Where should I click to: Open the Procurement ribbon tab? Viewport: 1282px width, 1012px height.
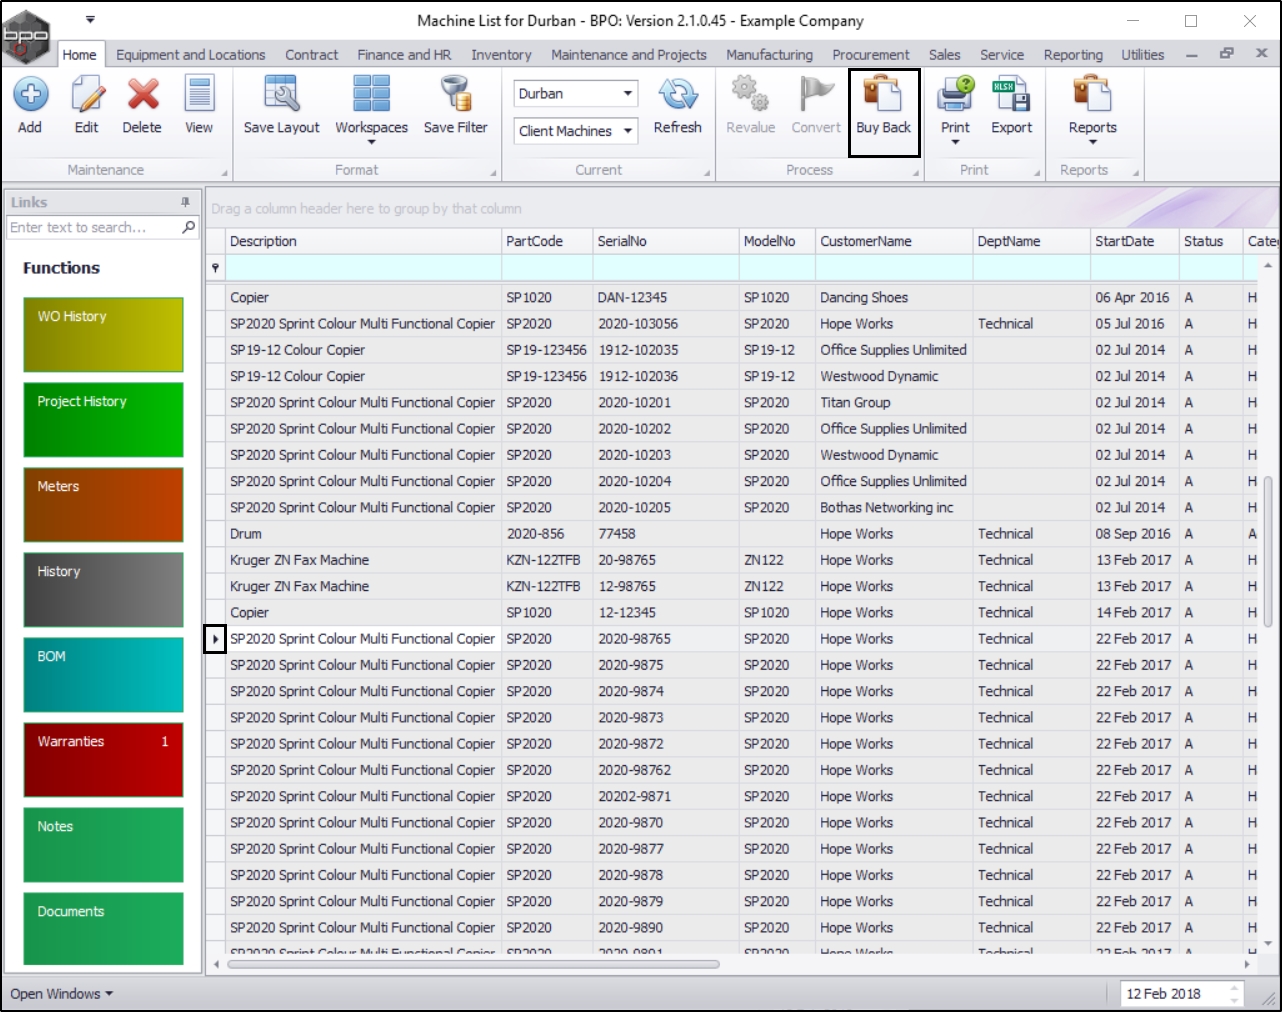tap(870, 55)
